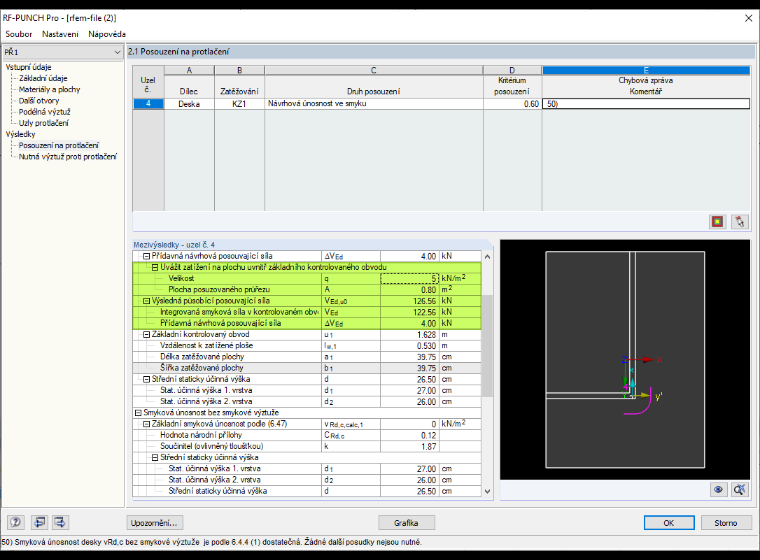Screen dimensions: 760x560
Task: Click the Upozornění... button
Action: tap(154, 523)
